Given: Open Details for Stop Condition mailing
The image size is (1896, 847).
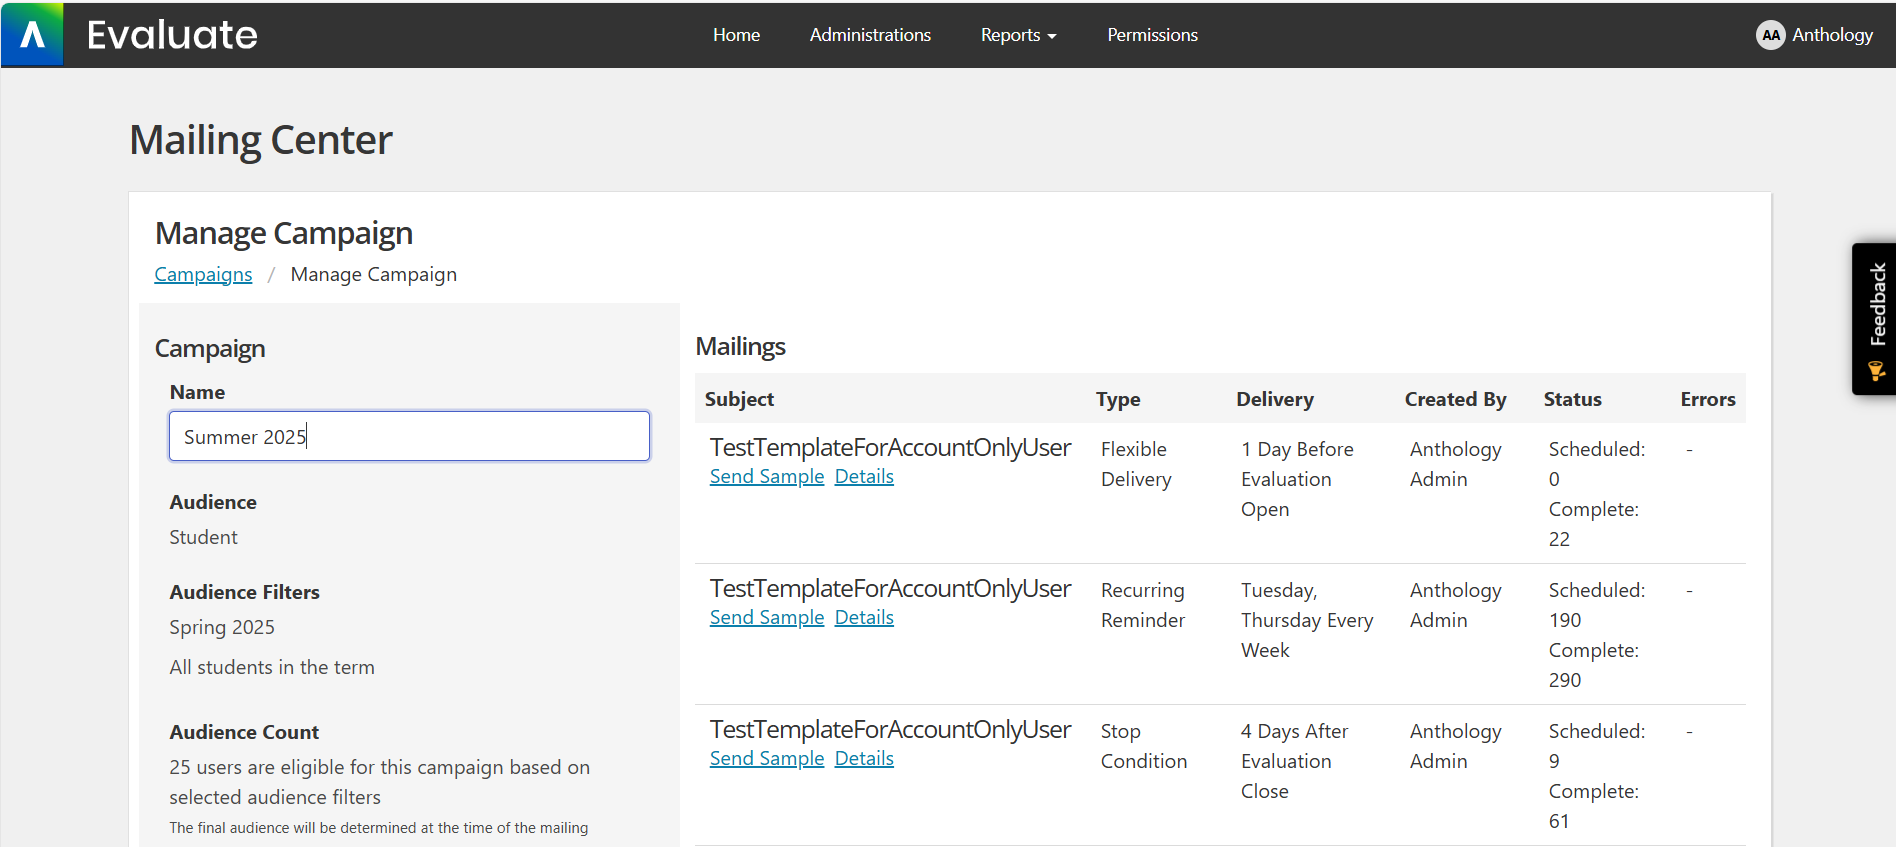Looking at the screenshot, I should [864, 759].
